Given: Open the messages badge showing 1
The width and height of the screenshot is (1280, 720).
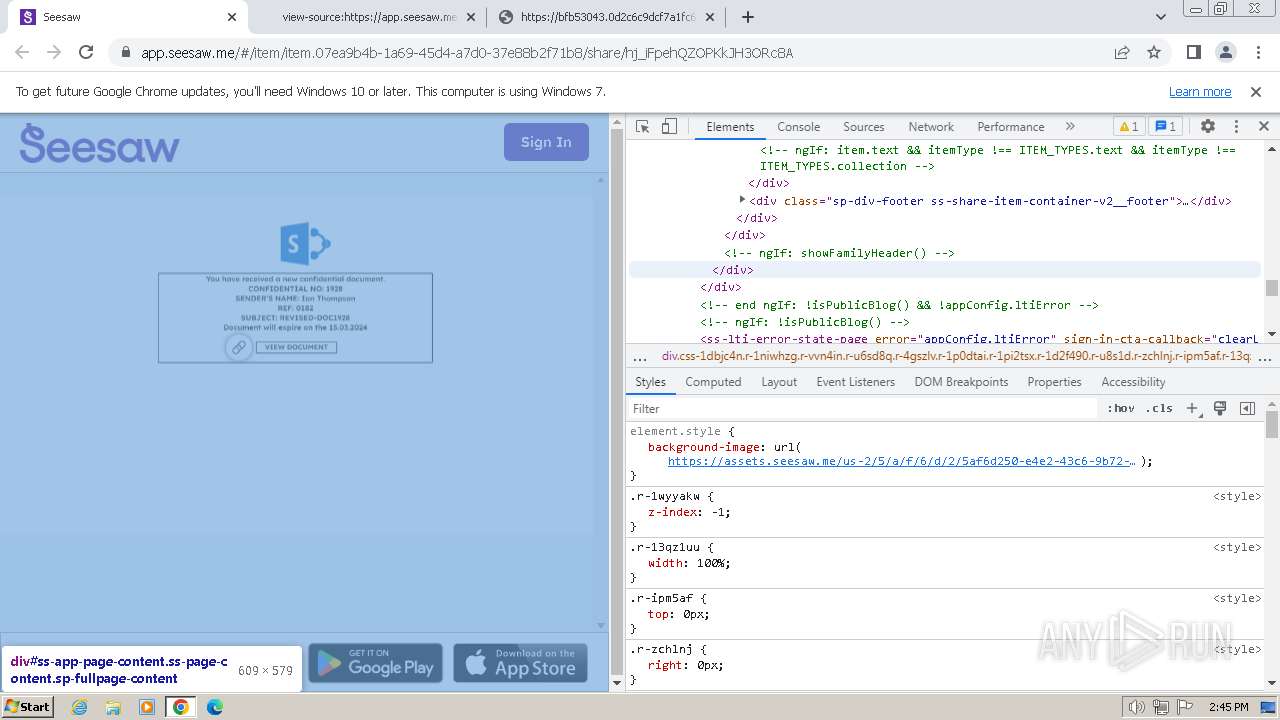Looking at the screenshot, I should click(1165, 127).
